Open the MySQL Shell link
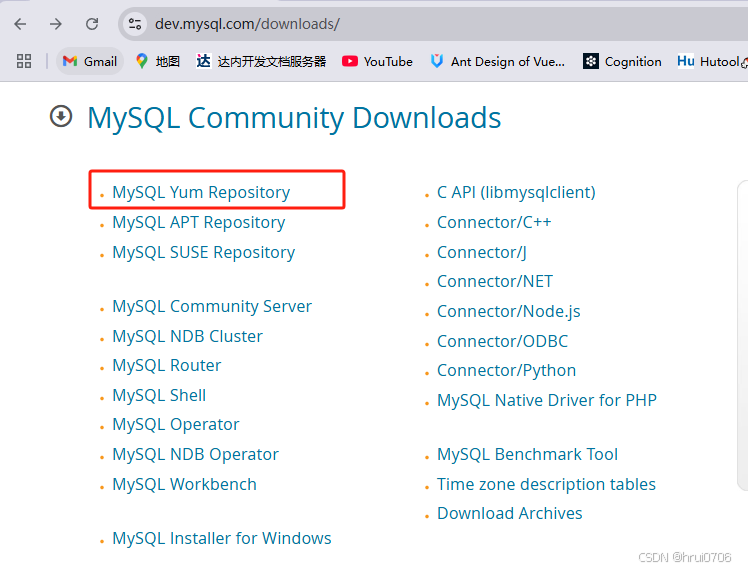This screenshot has height=570, width=748. click(159, 395)
